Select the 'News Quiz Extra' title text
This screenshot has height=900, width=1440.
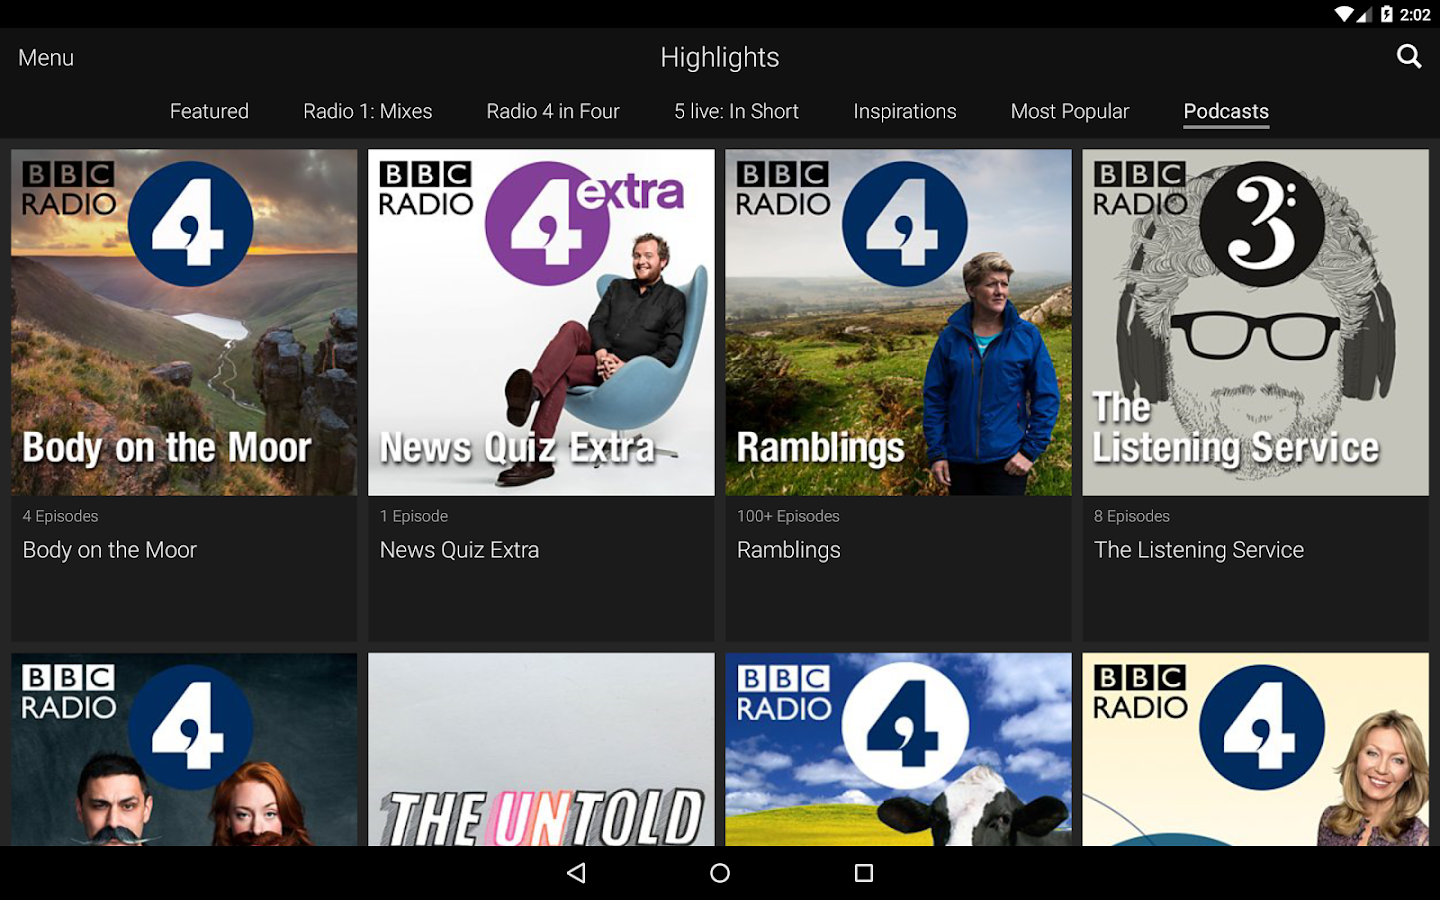tap(459, 550)
